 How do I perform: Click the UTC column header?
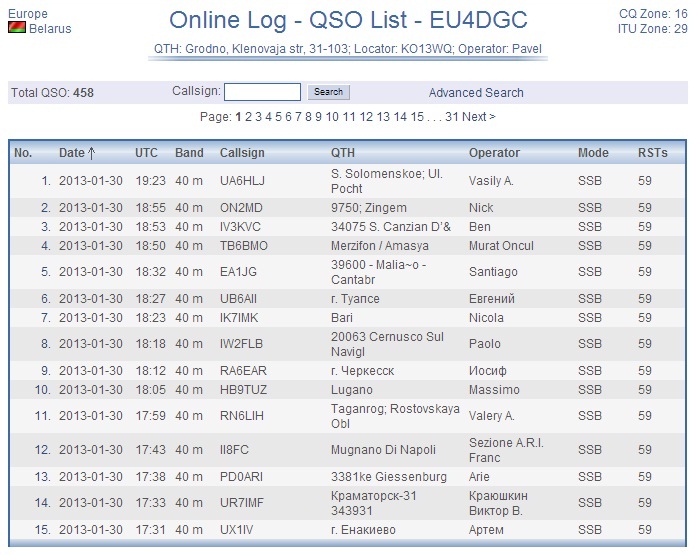pyautogui.click(x=146, y=153)
